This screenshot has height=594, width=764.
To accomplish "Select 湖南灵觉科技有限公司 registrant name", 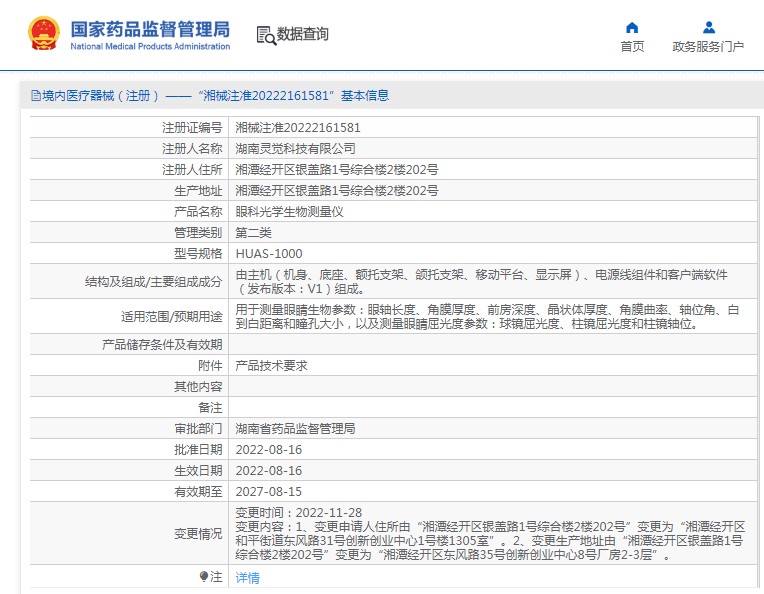I will [295, 149].
